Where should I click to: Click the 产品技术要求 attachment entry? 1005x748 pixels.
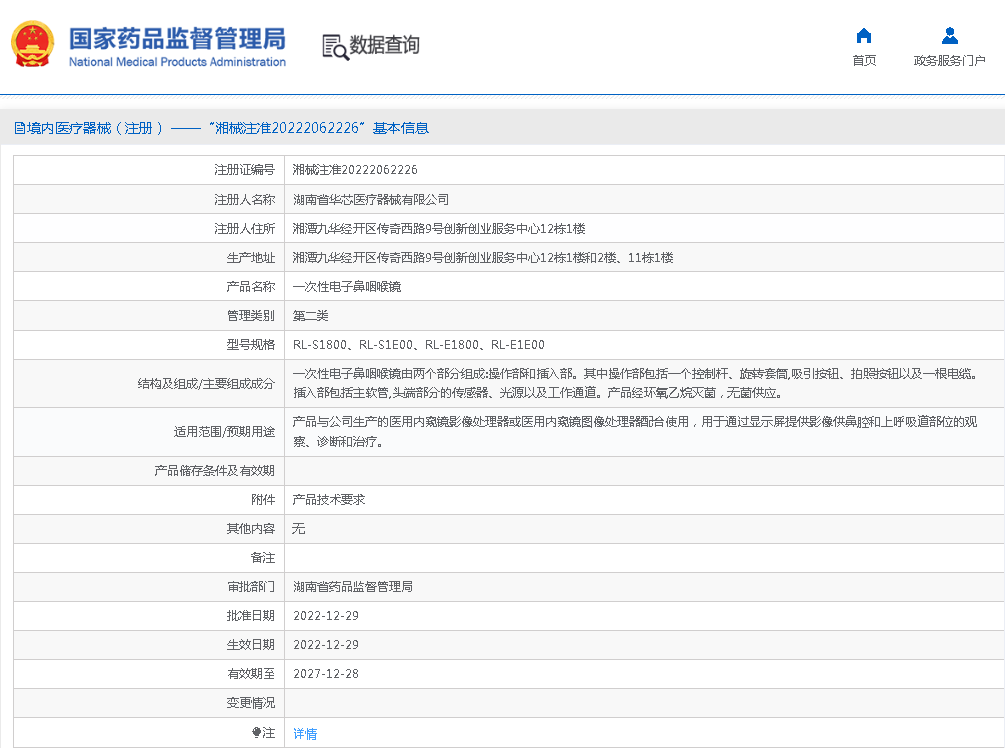point(328,499)
